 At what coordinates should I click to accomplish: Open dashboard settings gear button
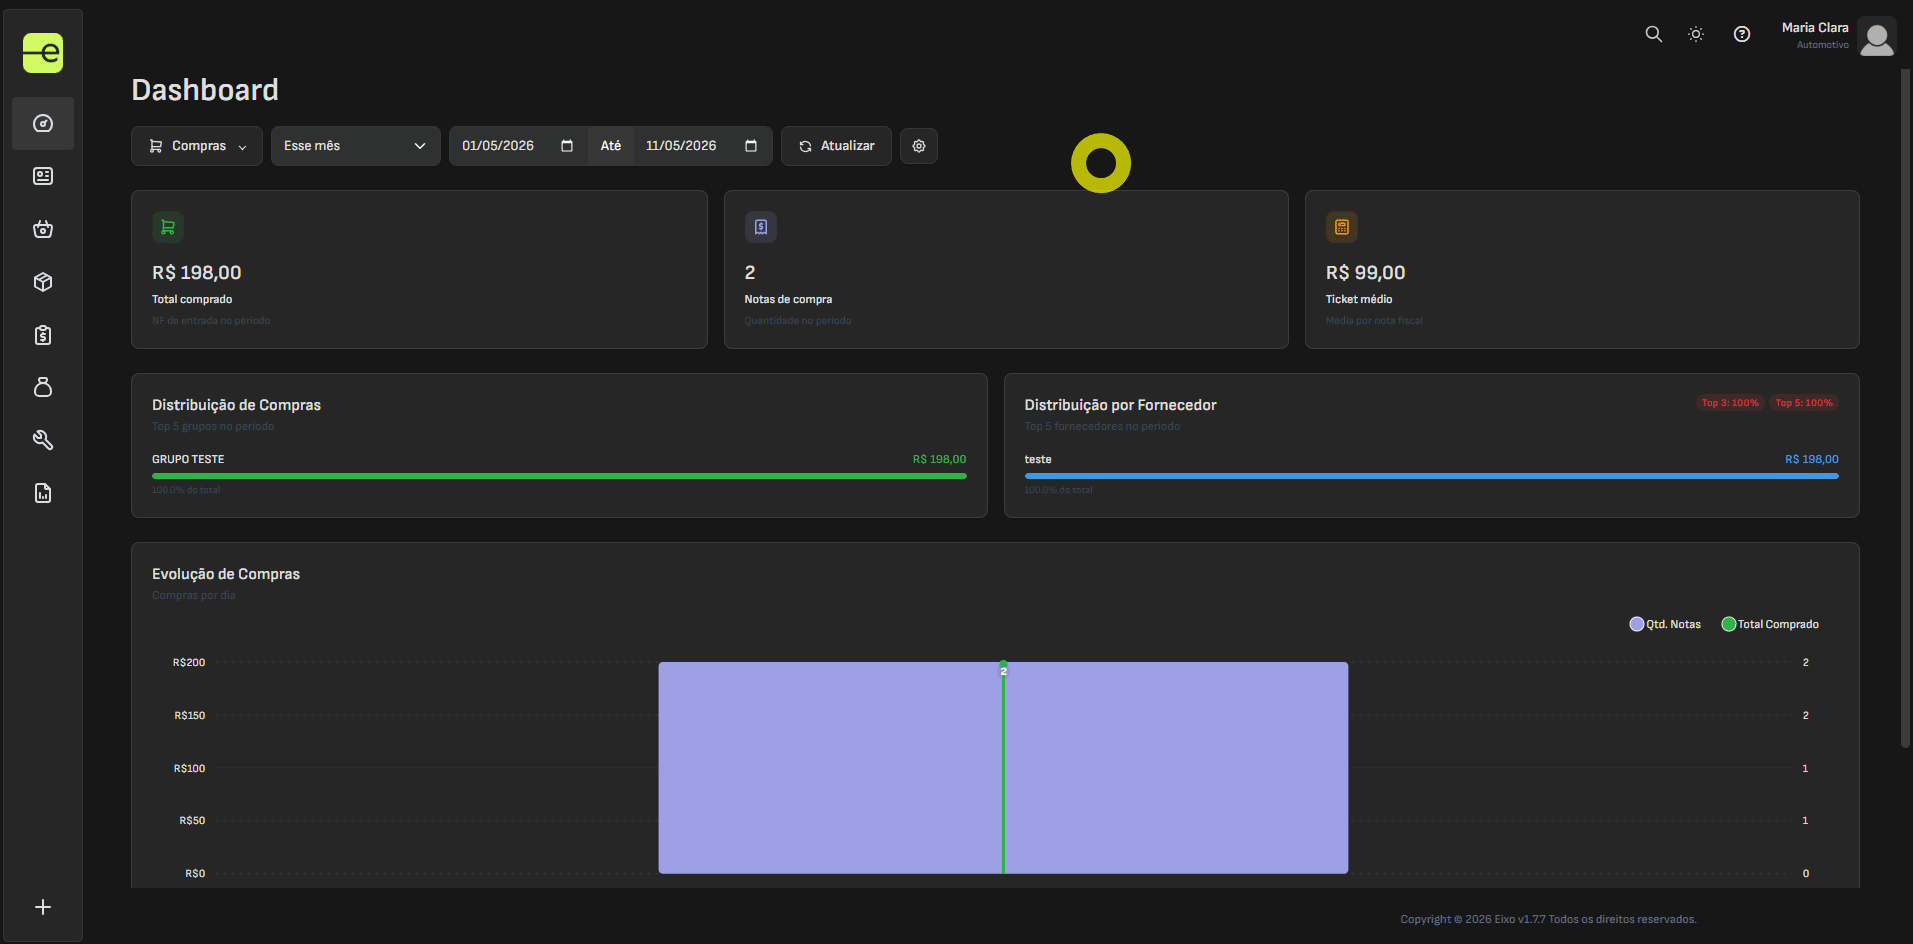coord(919,146)
